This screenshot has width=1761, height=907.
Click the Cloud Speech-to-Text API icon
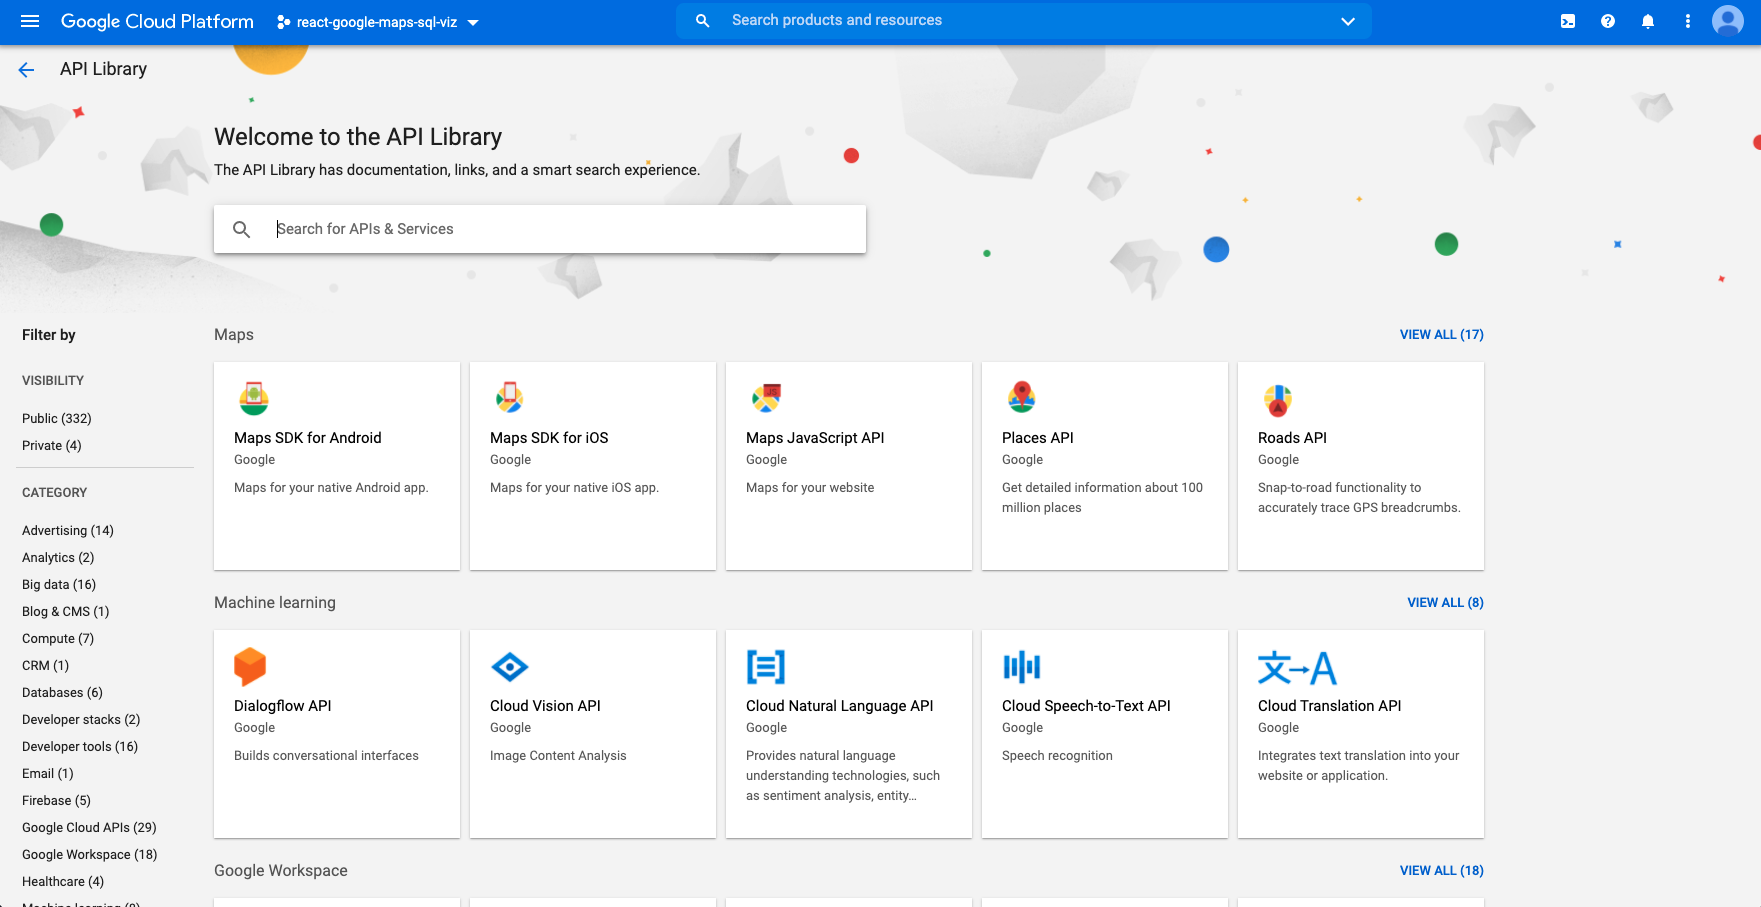1022,666
